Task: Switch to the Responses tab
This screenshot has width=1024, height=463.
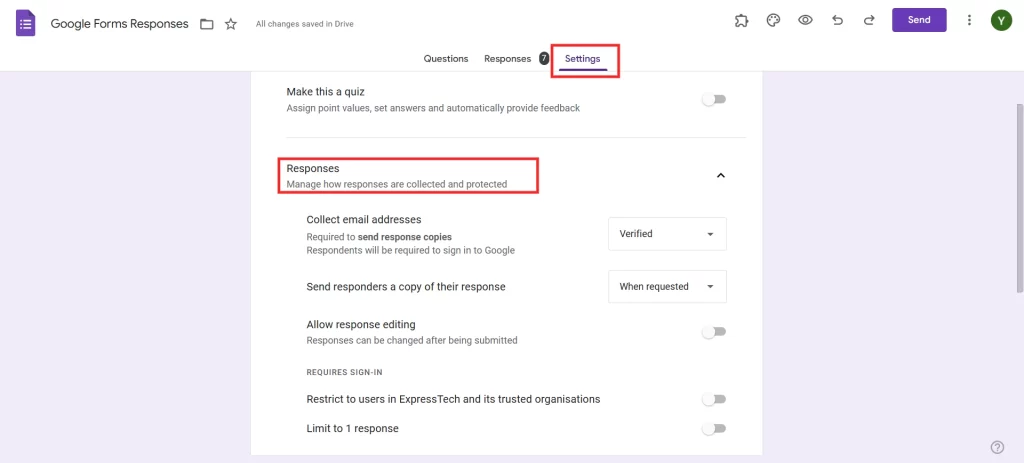Action: [x=508, y=59]
